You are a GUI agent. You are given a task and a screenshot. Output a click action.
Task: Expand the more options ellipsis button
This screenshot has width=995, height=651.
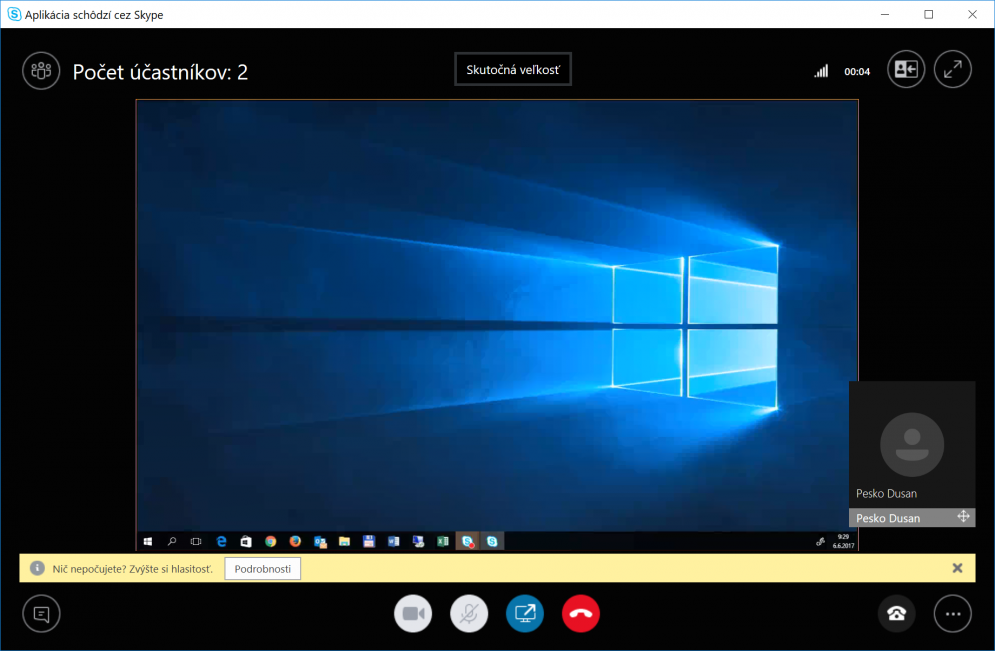pos(952,614)
